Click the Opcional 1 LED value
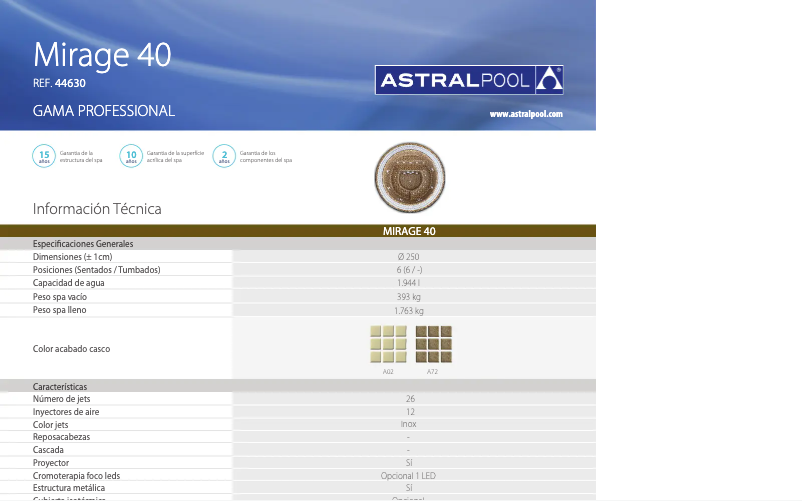The height and width of the screenshot is (501, 802). click(408, 476)
